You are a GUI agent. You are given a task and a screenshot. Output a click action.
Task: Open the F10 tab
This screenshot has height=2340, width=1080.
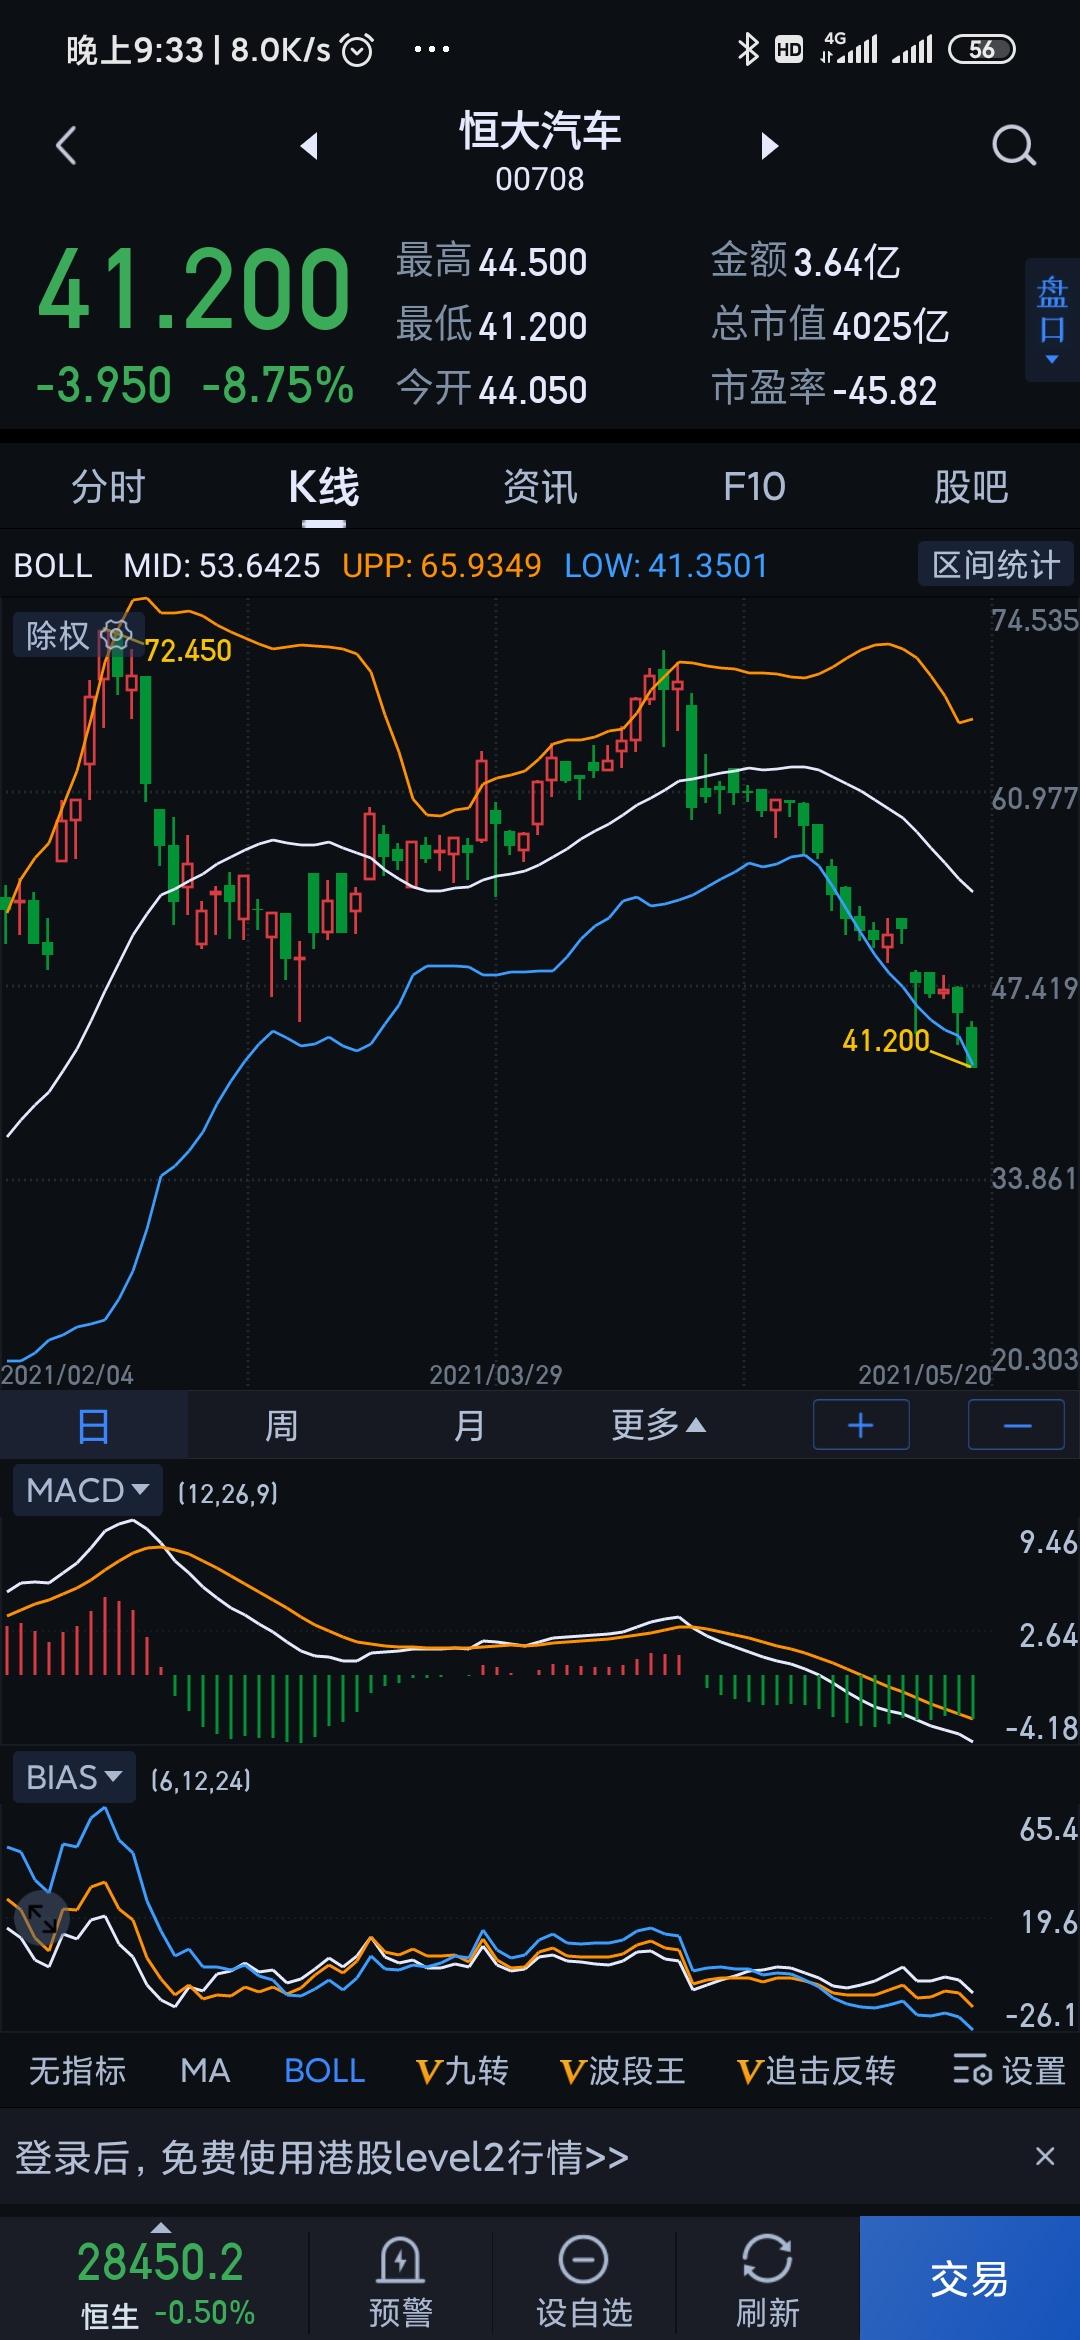754,487
